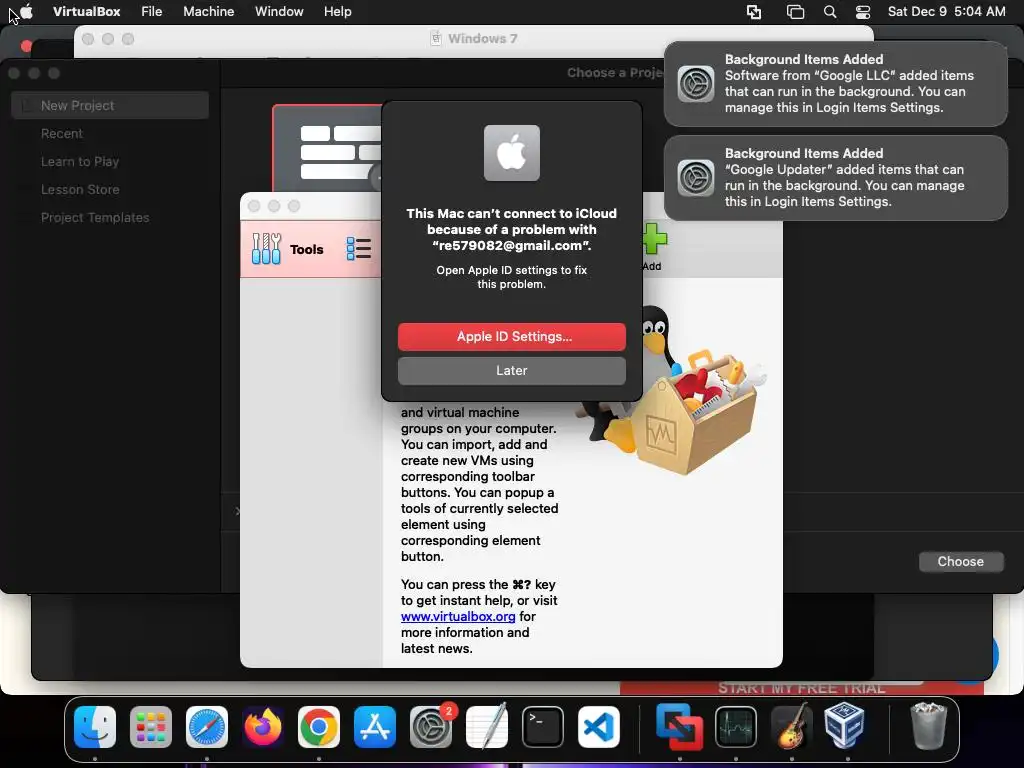Click the VMware Fusion menu bar icon
This screenshot has width=1024, height=768.
(x=754, y=12)
